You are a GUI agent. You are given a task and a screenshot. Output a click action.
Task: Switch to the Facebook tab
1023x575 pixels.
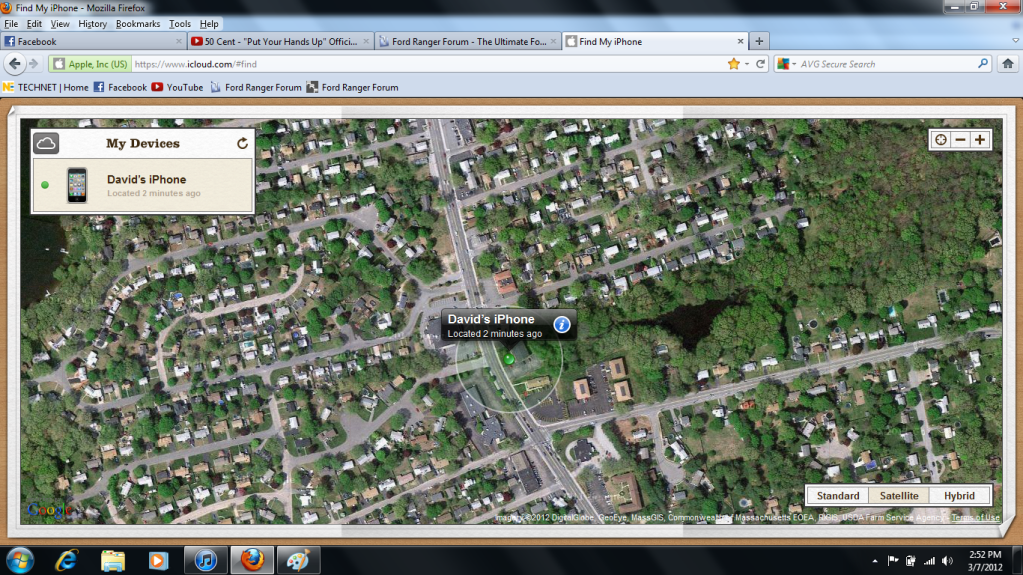click(91, 41)
